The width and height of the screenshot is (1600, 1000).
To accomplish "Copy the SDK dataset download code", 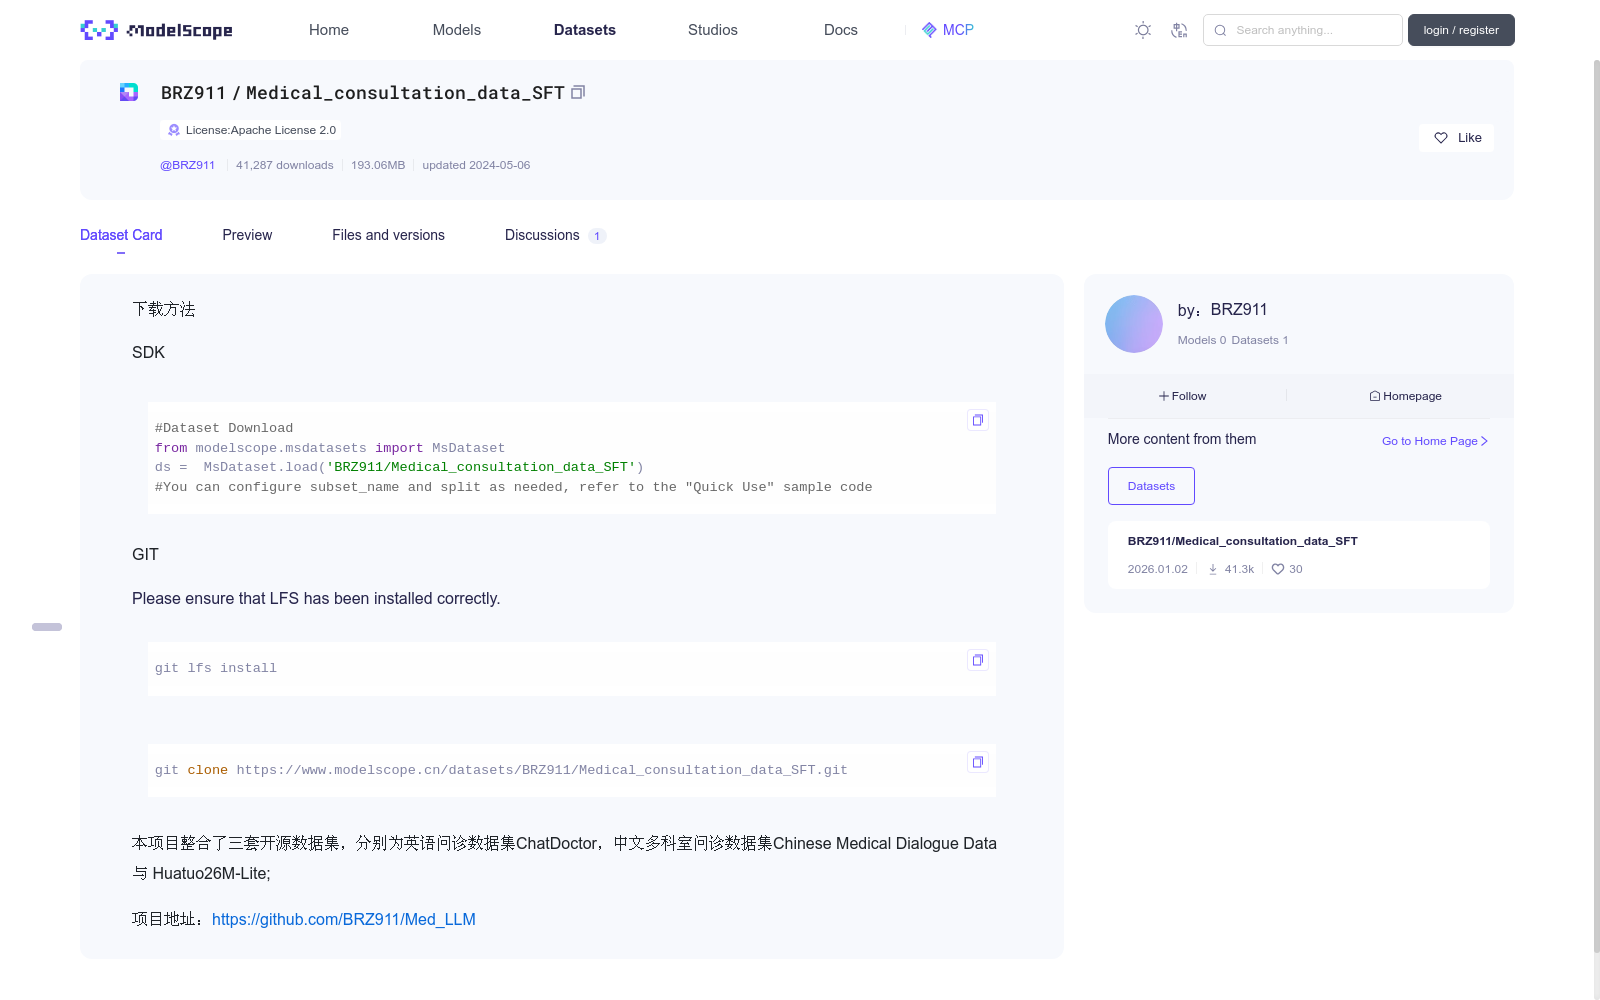I will (x=978, y=420).
